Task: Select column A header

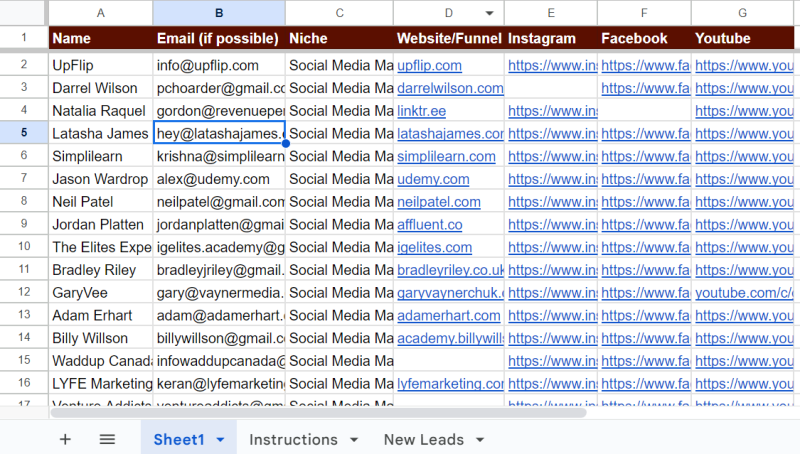Action: [101, 13]
